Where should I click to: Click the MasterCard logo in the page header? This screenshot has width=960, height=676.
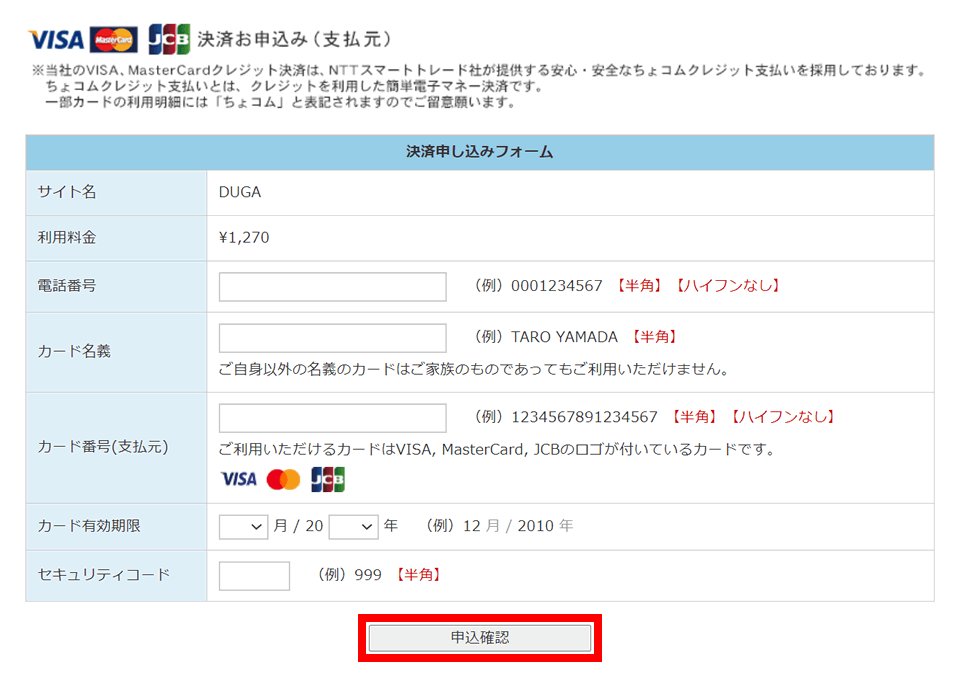point(114,40)
